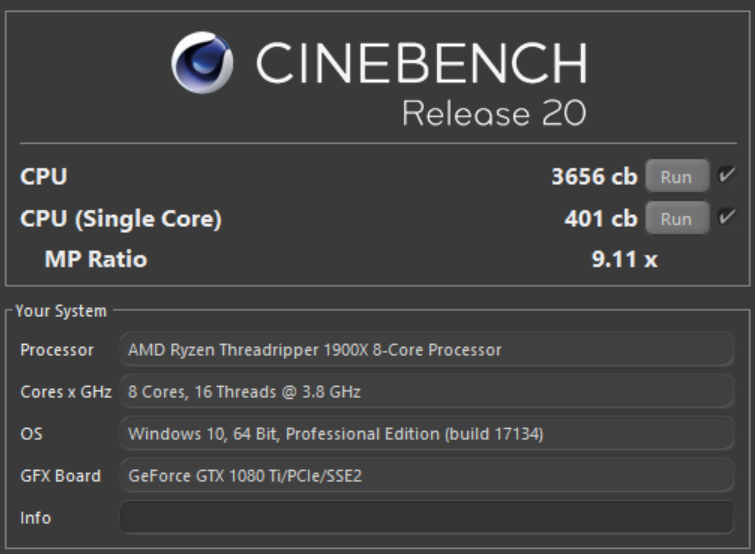The height and width of the screenshot is (554, 755).
Task: Click the 9.11 x MP Ratio value
Action: pos(624,260)
